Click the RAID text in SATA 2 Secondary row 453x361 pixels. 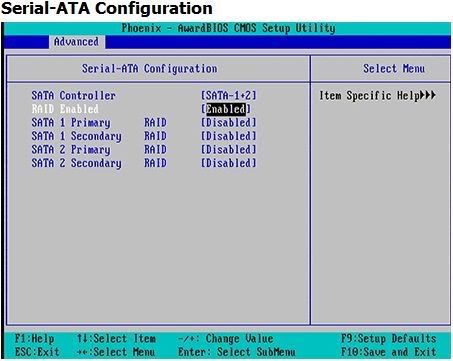(x=155, y=163)
